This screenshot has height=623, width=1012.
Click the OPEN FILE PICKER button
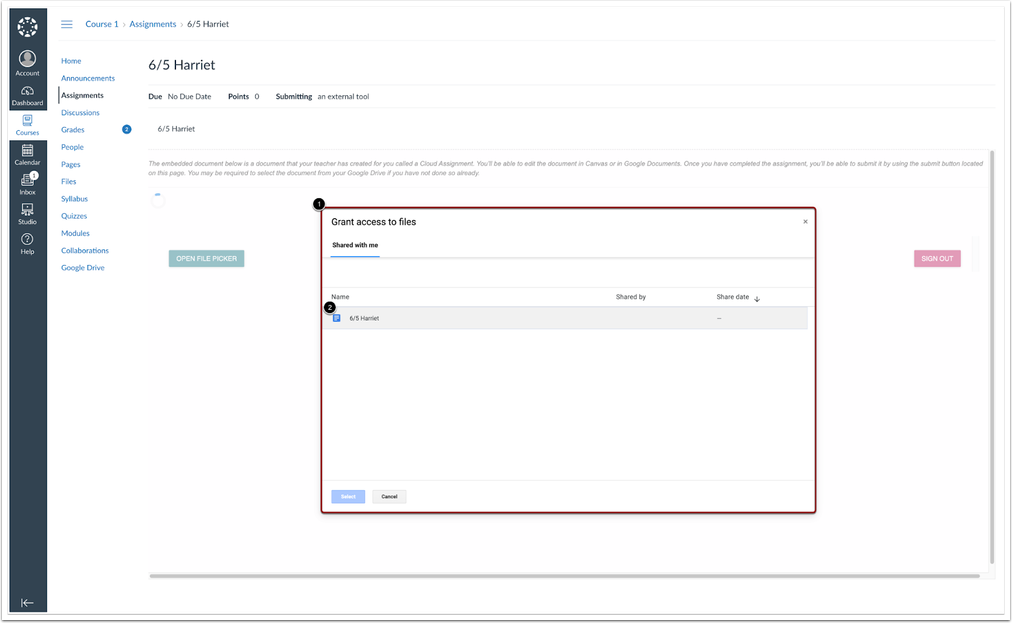click(206, 258)
